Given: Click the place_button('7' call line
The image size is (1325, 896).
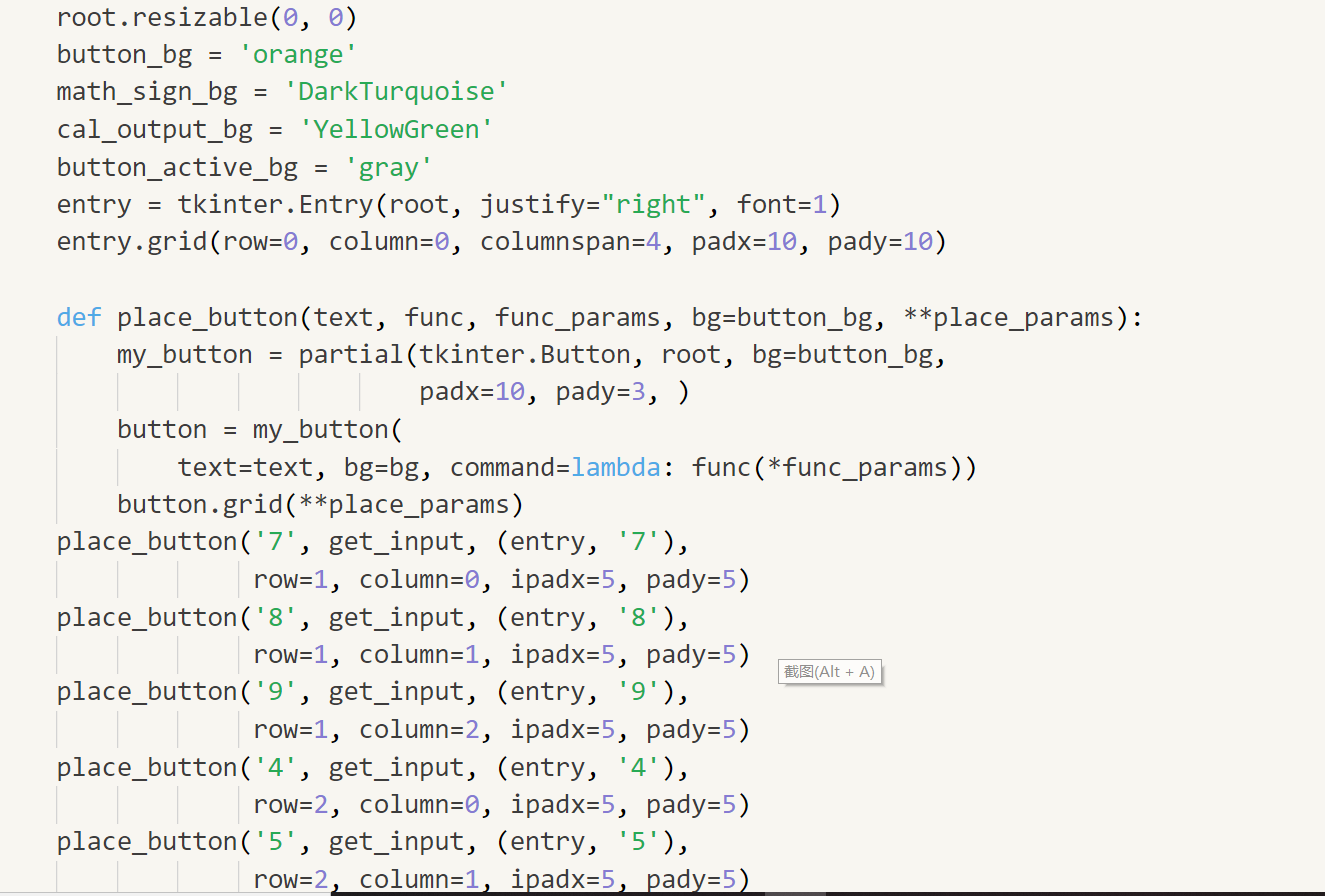Looking at the screenshot, I should coord(373,542).
